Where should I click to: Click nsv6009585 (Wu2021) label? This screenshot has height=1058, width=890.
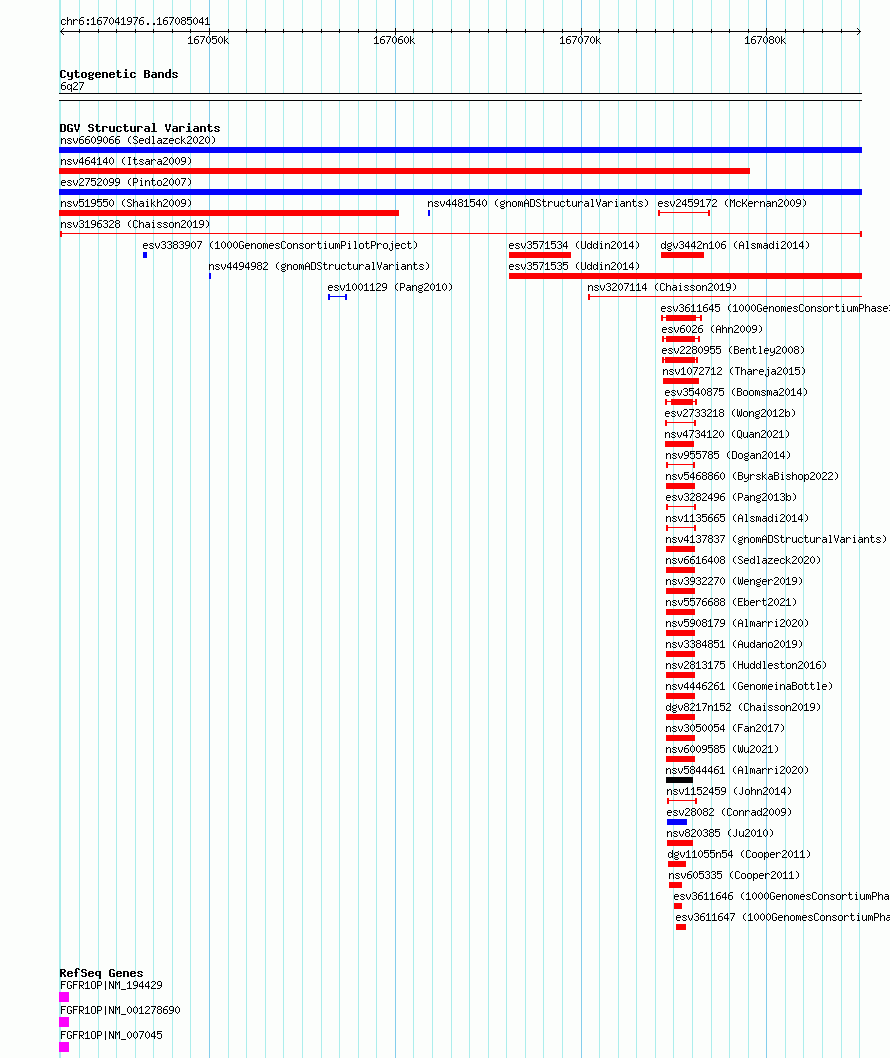pos(722,748)
